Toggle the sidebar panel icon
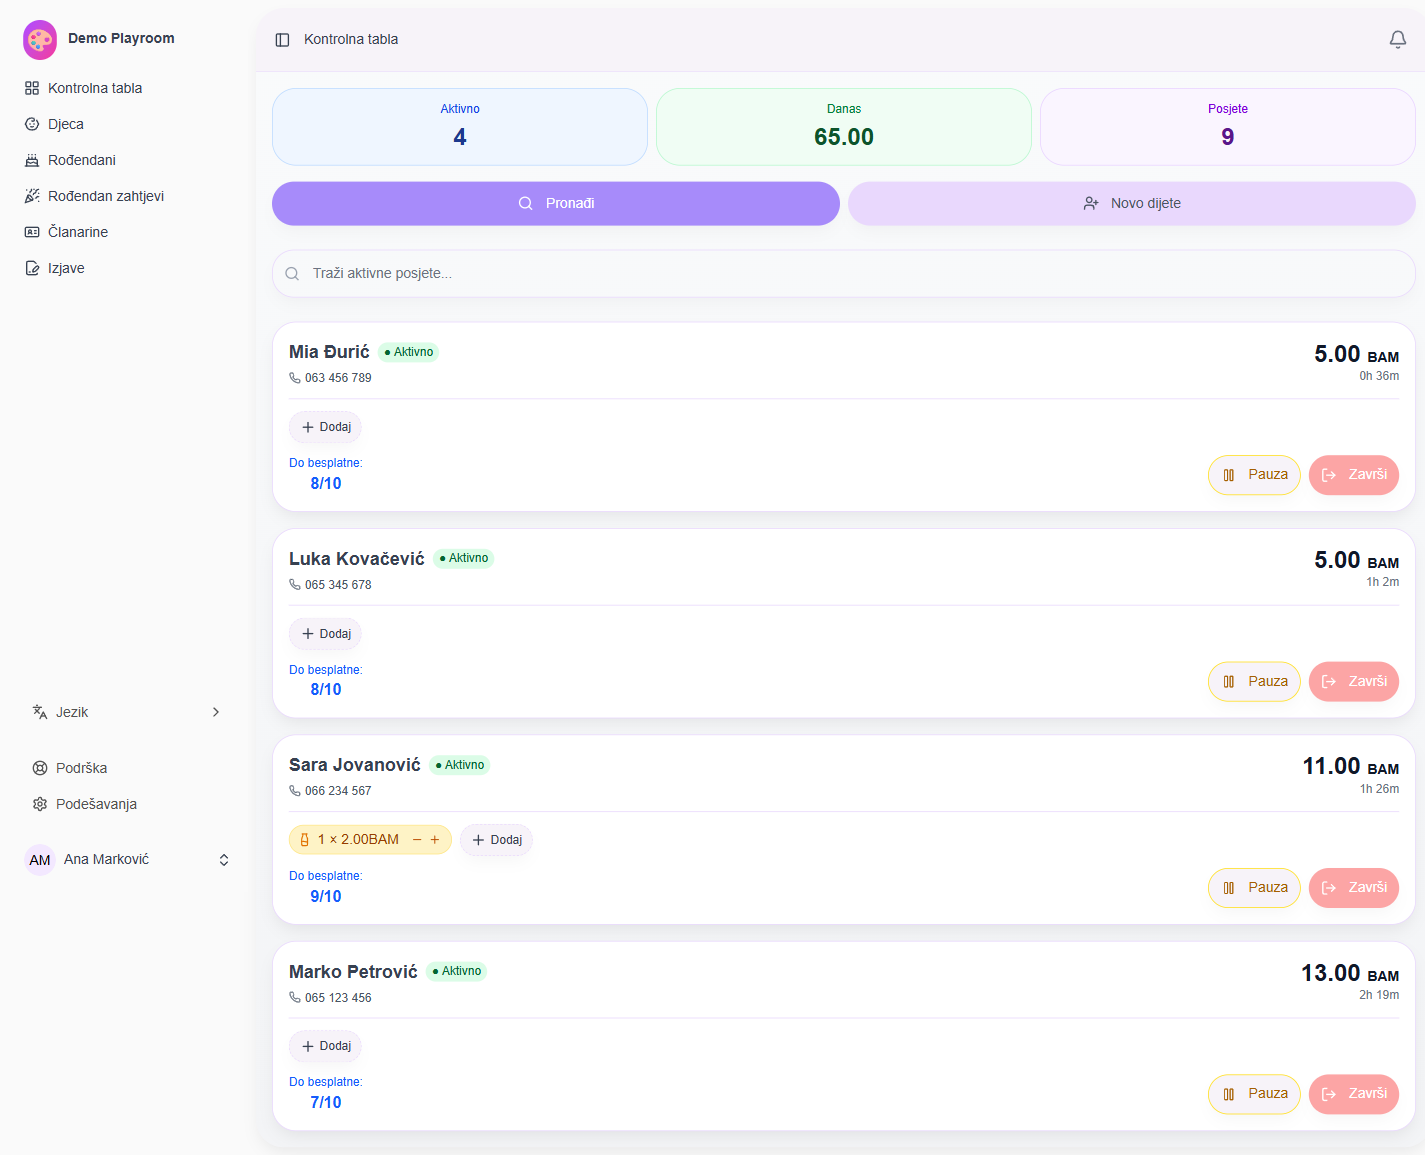1425x1155 pixels. (282, 40)
